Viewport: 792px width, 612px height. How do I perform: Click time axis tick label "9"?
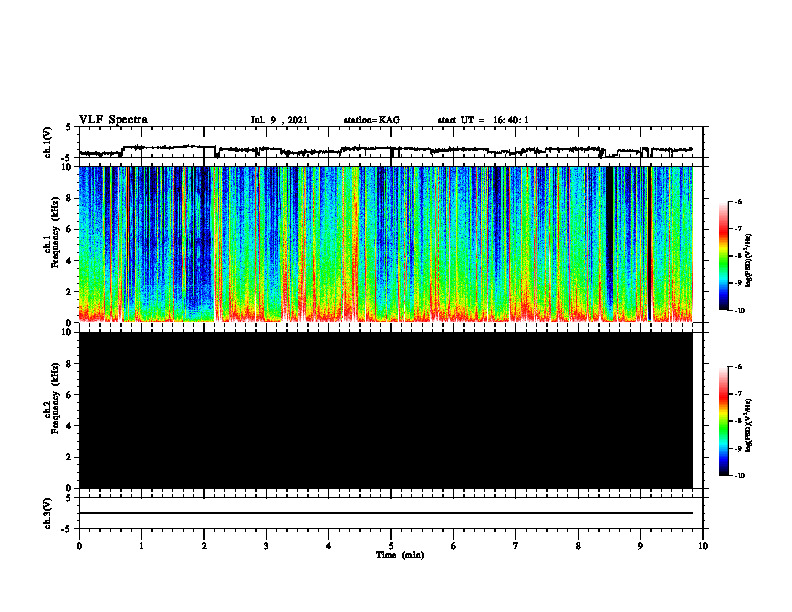click(640, 546)
